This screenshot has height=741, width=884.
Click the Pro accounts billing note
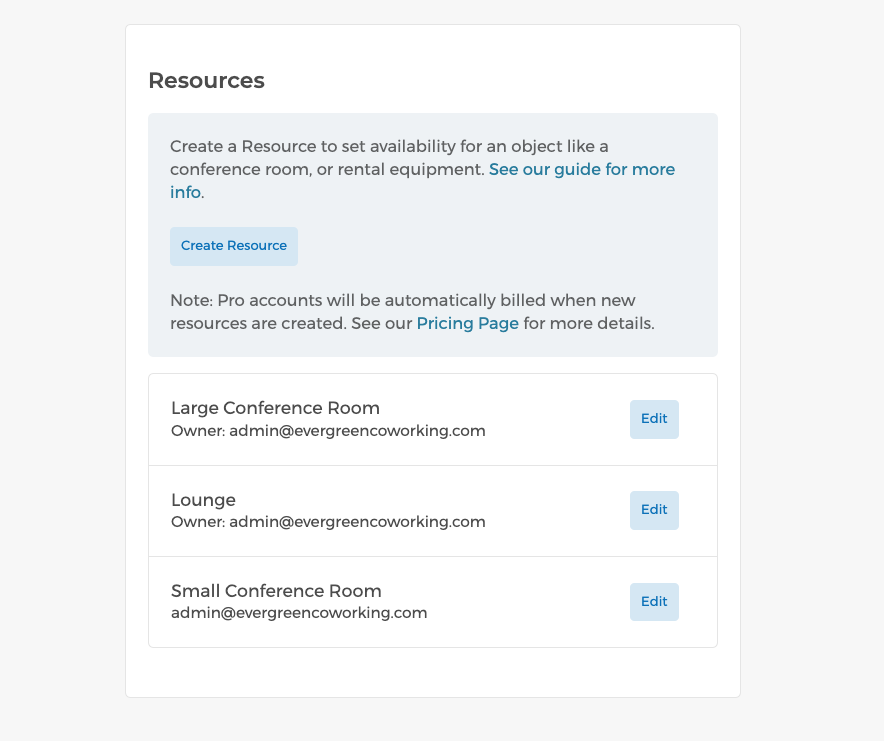click(410, 311)
